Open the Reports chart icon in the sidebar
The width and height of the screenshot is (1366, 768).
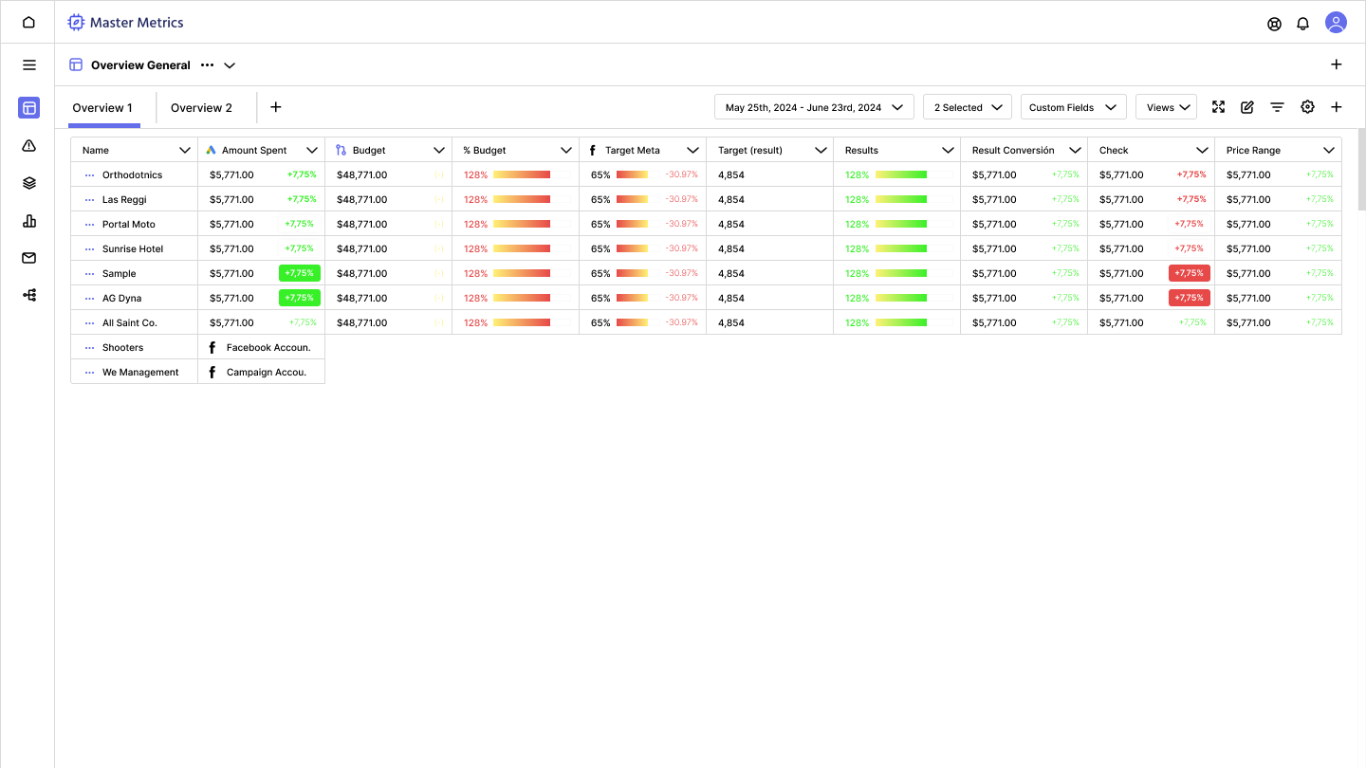pyautogui.click(x=28, y=220)
